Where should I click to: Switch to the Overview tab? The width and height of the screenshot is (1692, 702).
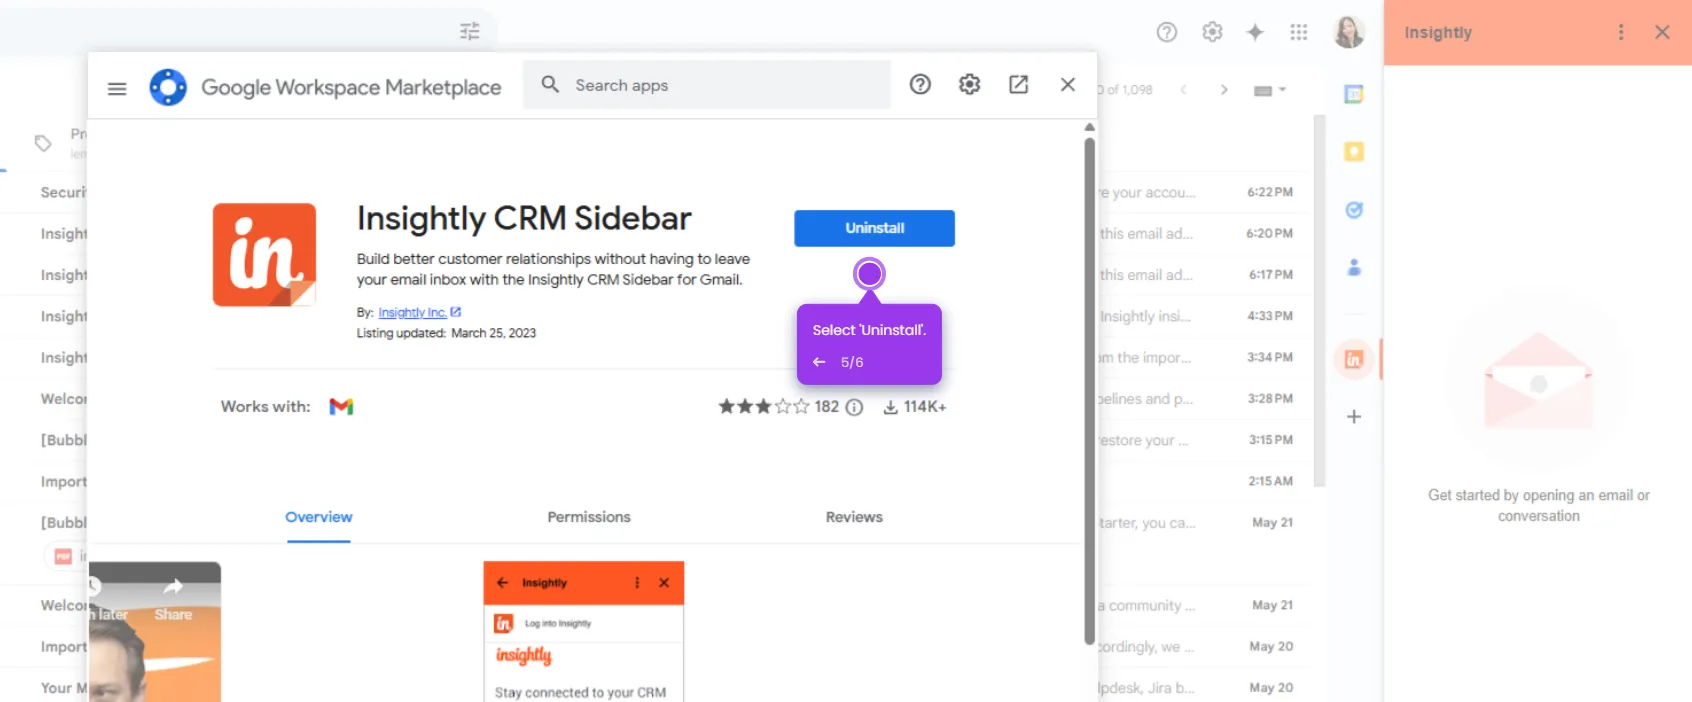(x=319, y=518)
